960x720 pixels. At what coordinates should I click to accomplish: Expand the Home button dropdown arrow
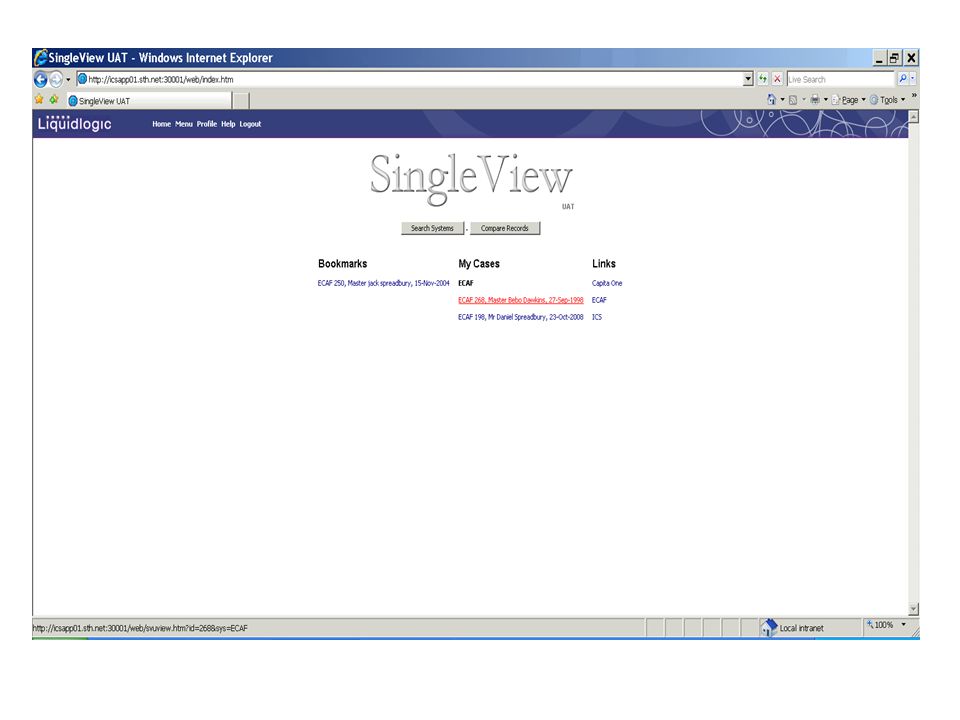[x=782, y=100]
